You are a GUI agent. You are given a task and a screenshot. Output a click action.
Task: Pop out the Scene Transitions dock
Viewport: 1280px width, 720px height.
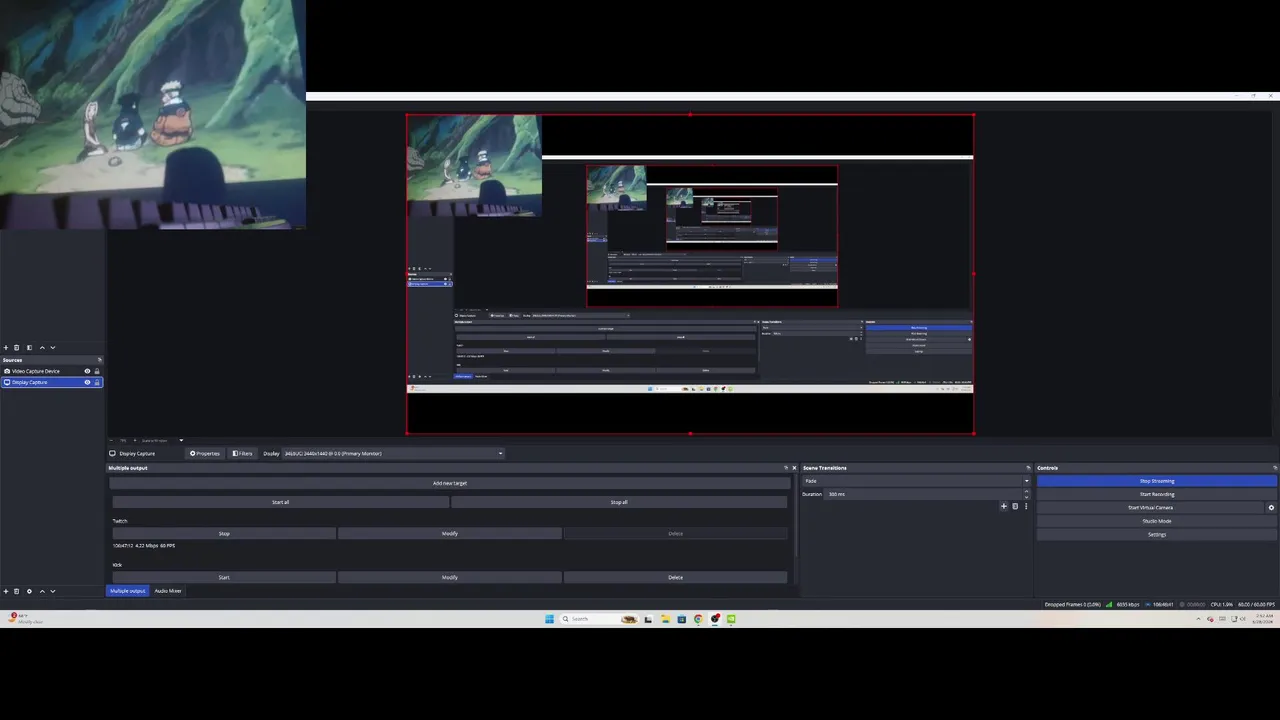coord(1028,468)
